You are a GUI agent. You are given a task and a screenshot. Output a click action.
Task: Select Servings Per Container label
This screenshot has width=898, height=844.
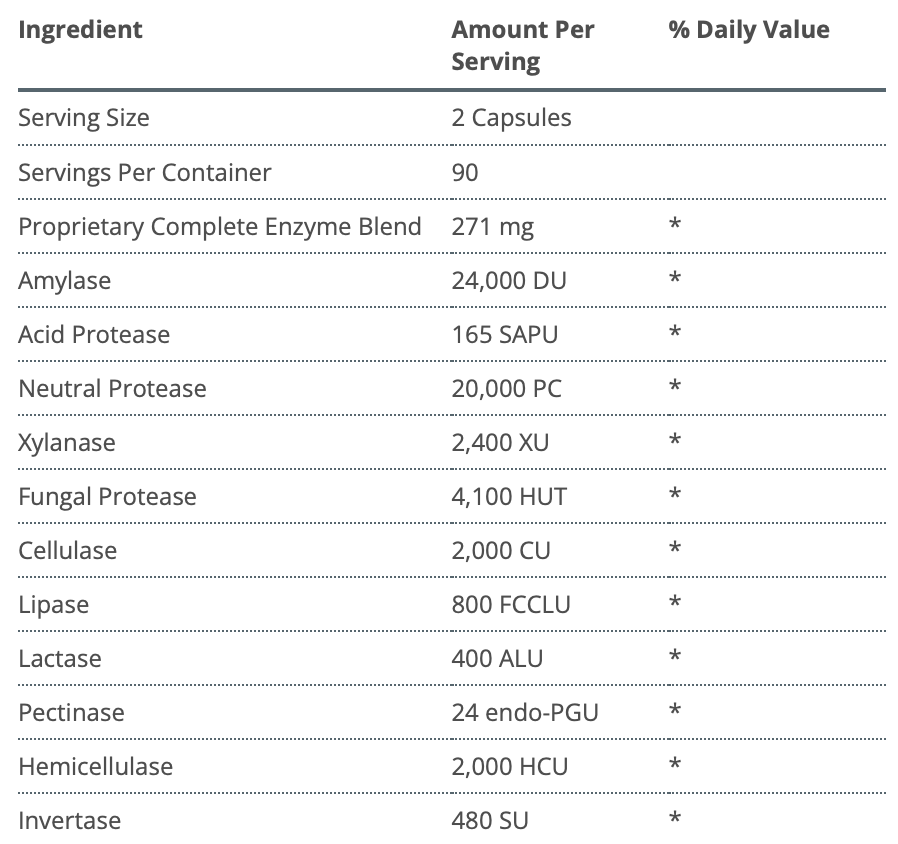coord(144,172)
